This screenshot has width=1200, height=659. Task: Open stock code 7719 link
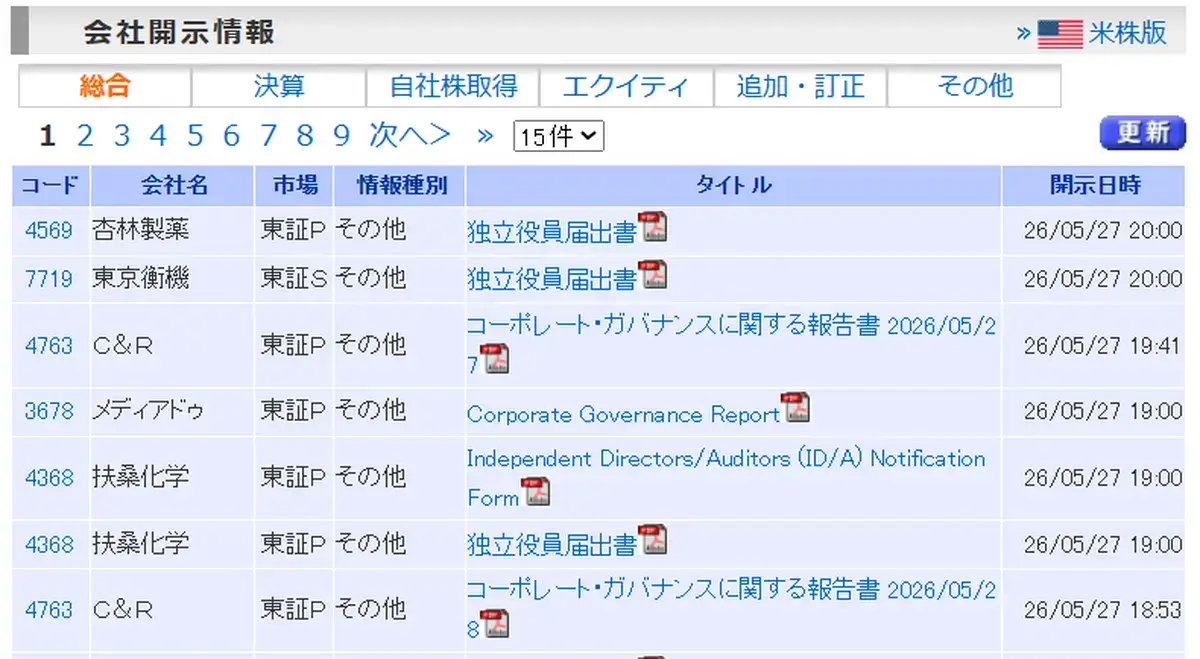(x=49, y=278)
